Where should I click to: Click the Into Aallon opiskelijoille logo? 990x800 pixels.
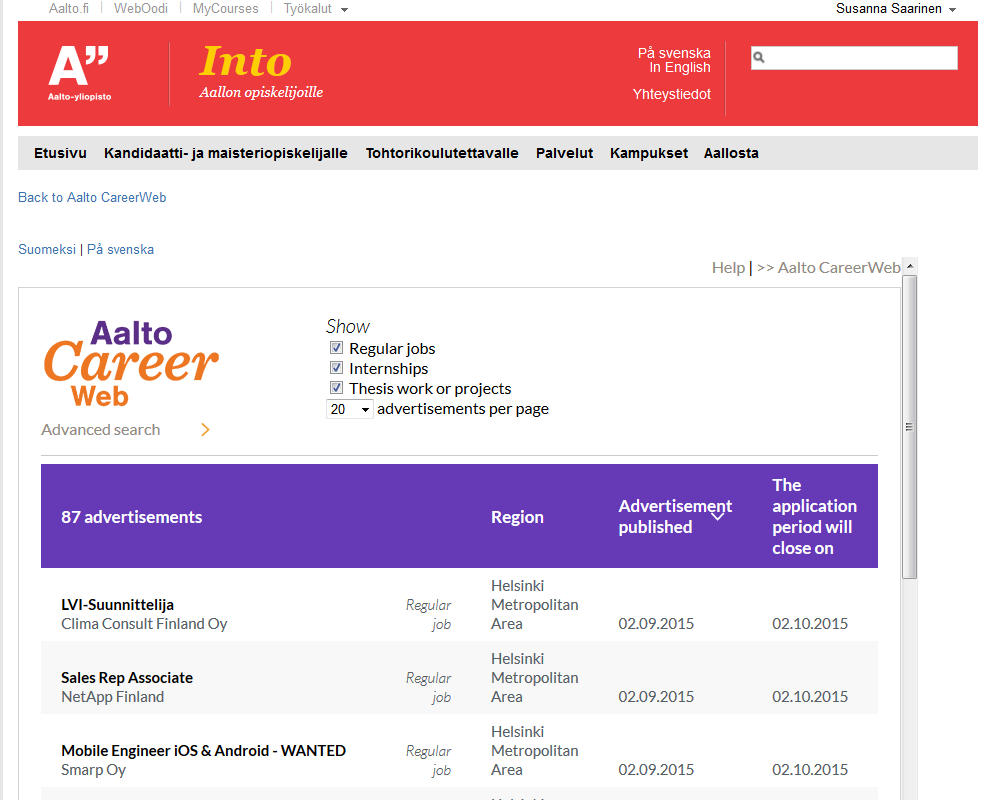click(261, 73)
